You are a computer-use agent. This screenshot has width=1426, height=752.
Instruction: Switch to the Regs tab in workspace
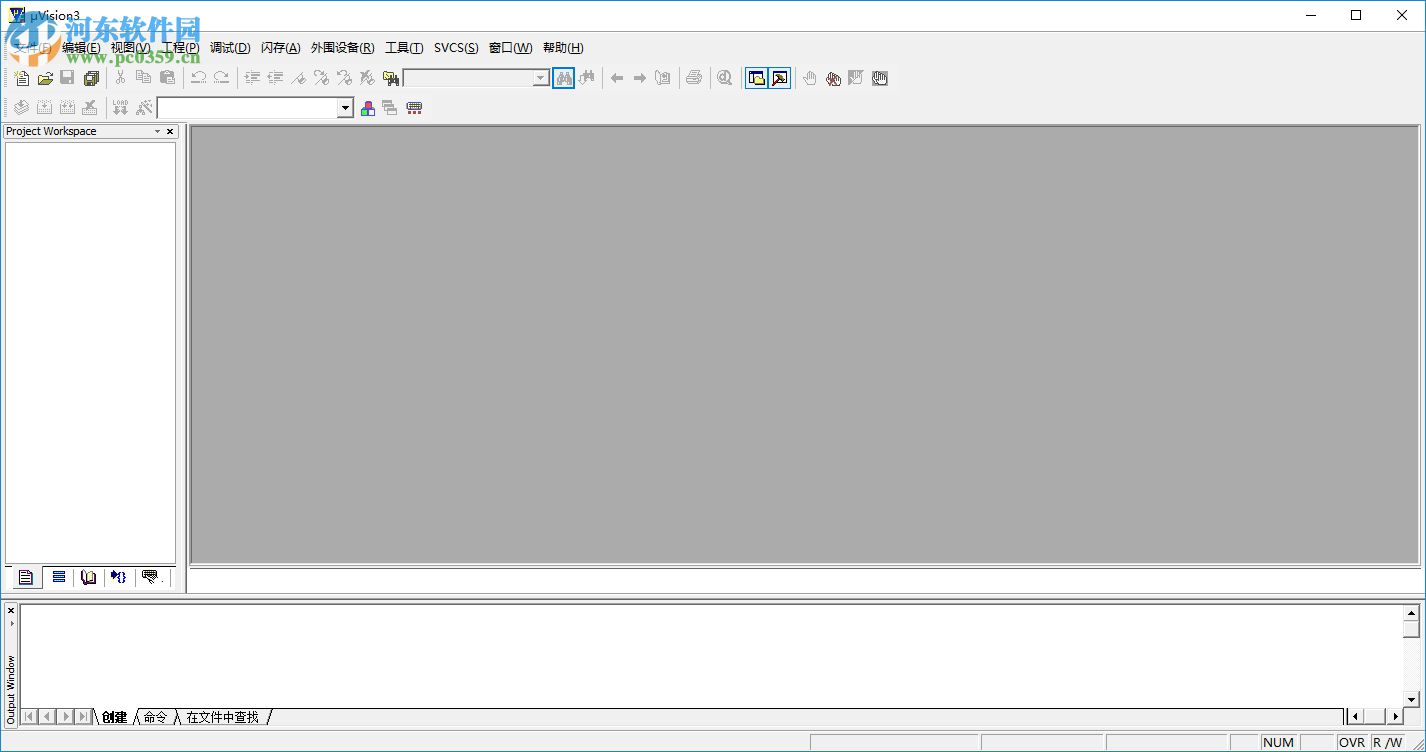59,577
